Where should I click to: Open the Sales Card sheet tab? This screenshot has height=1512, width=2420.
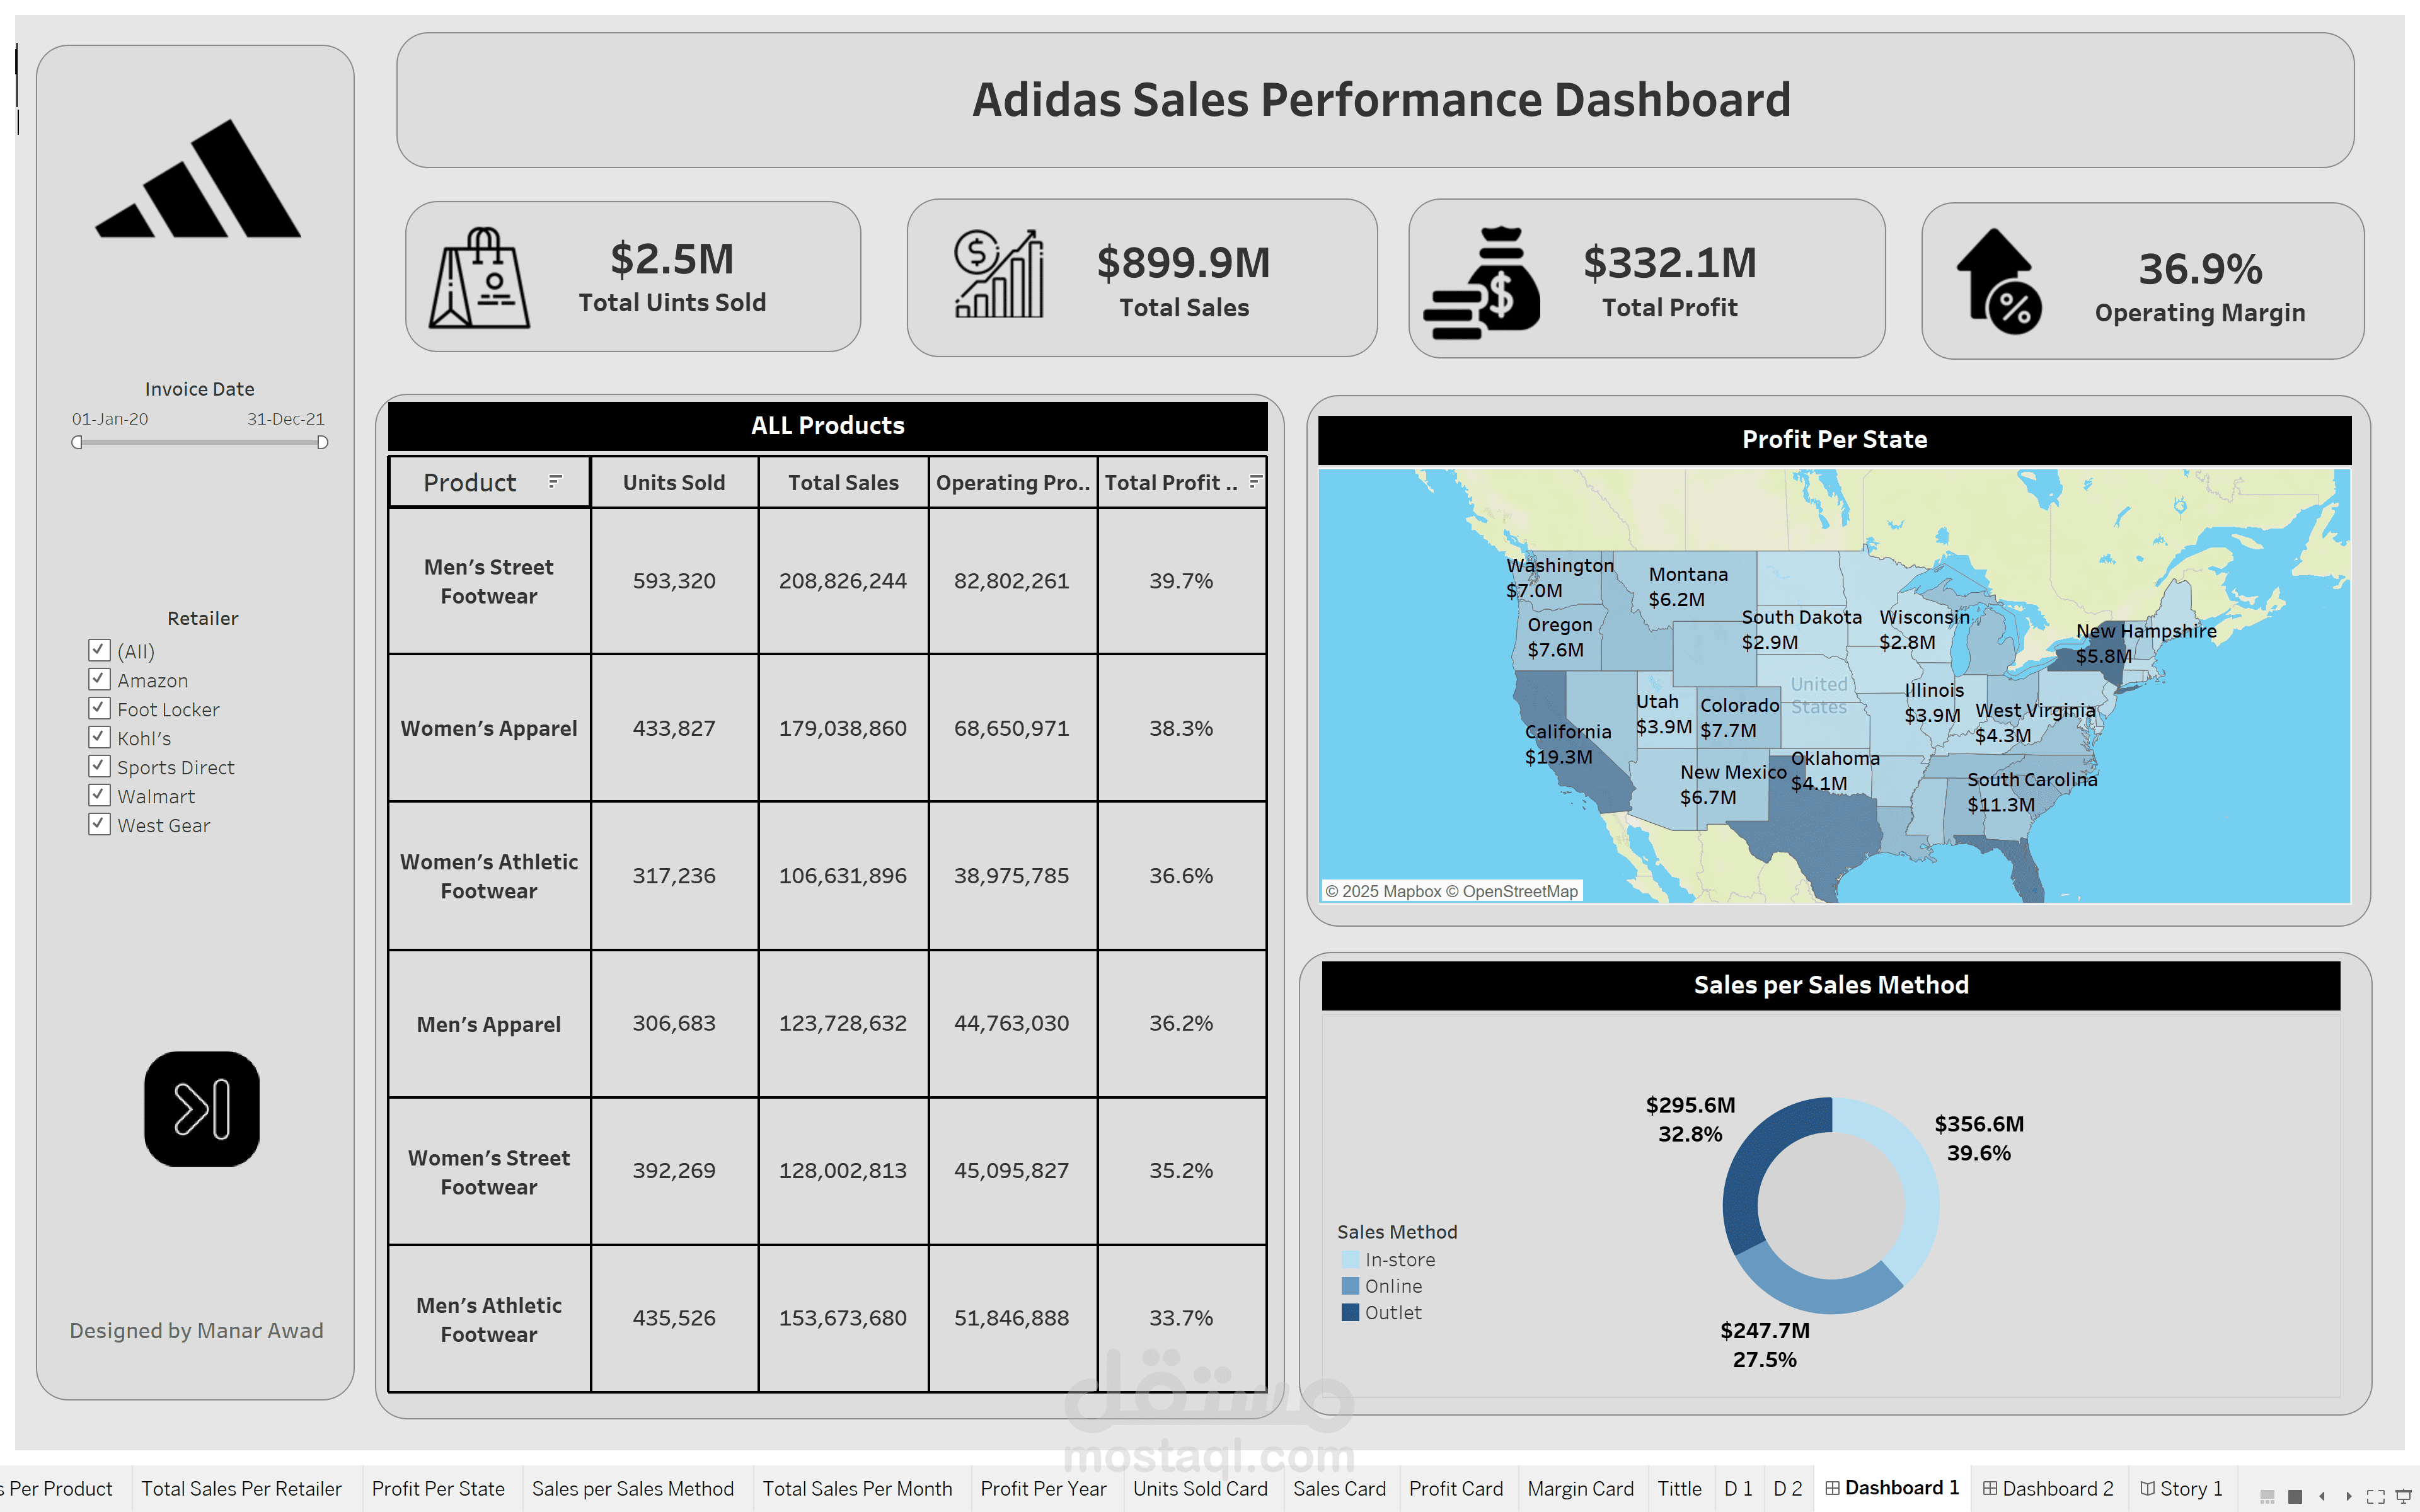tap(1339, 1488)
